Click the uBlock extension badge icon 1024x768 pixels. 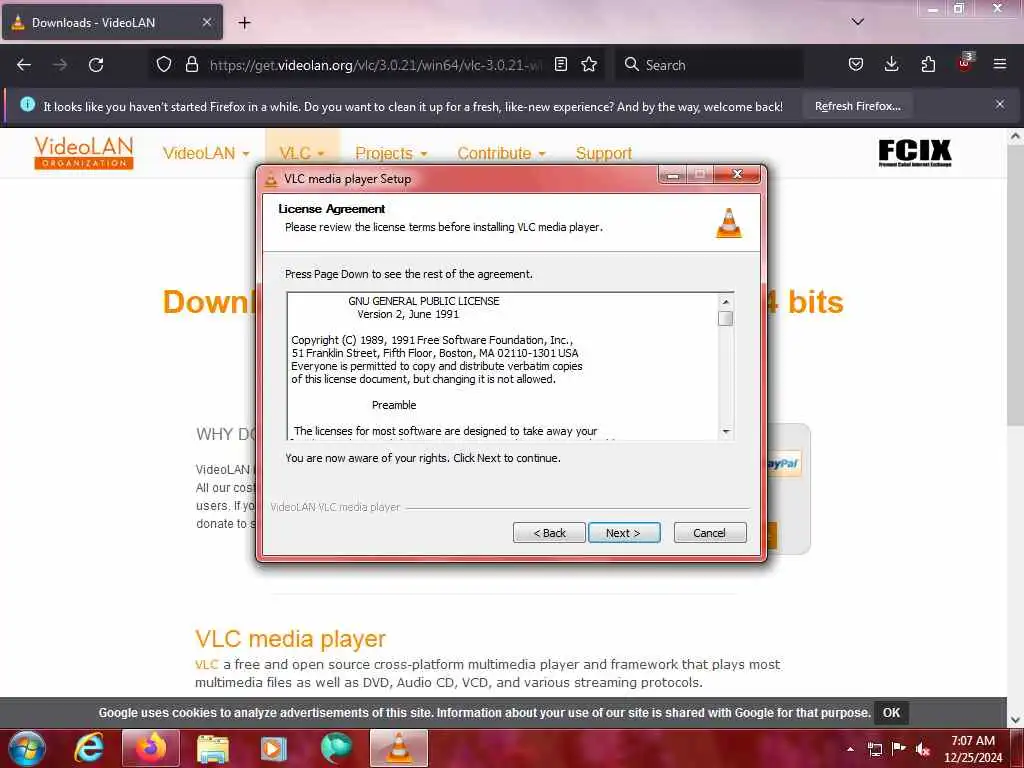965,63
